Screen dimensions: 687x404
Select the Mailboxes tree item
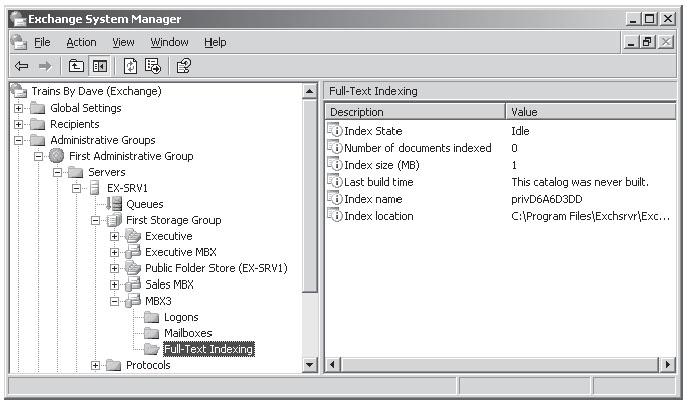188,333
